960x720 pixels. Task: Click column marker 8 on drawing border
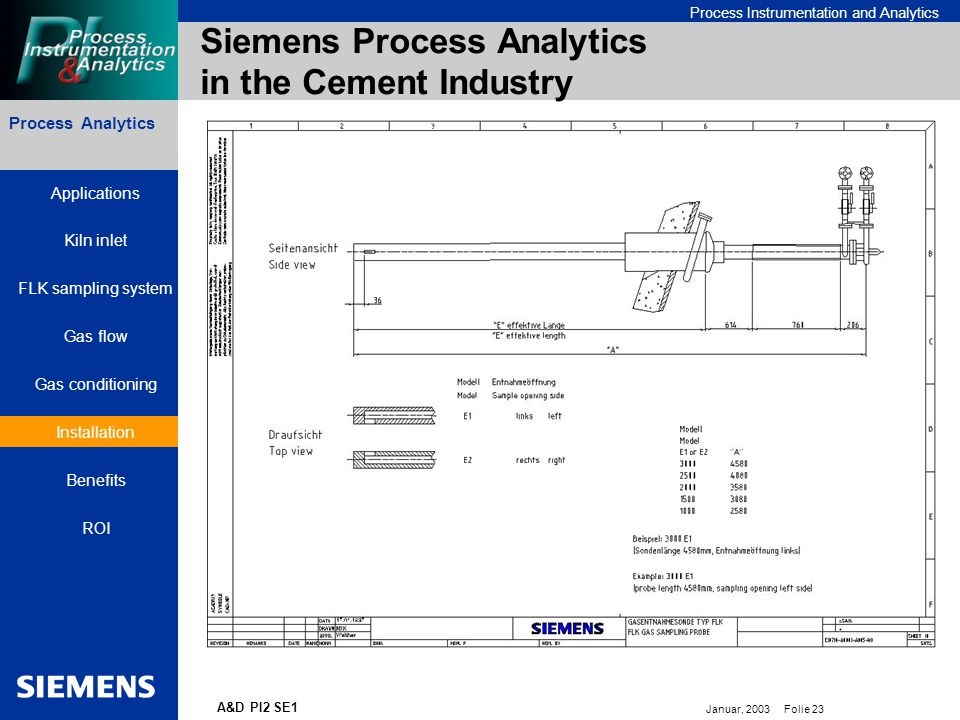click(x=887, y=126)
